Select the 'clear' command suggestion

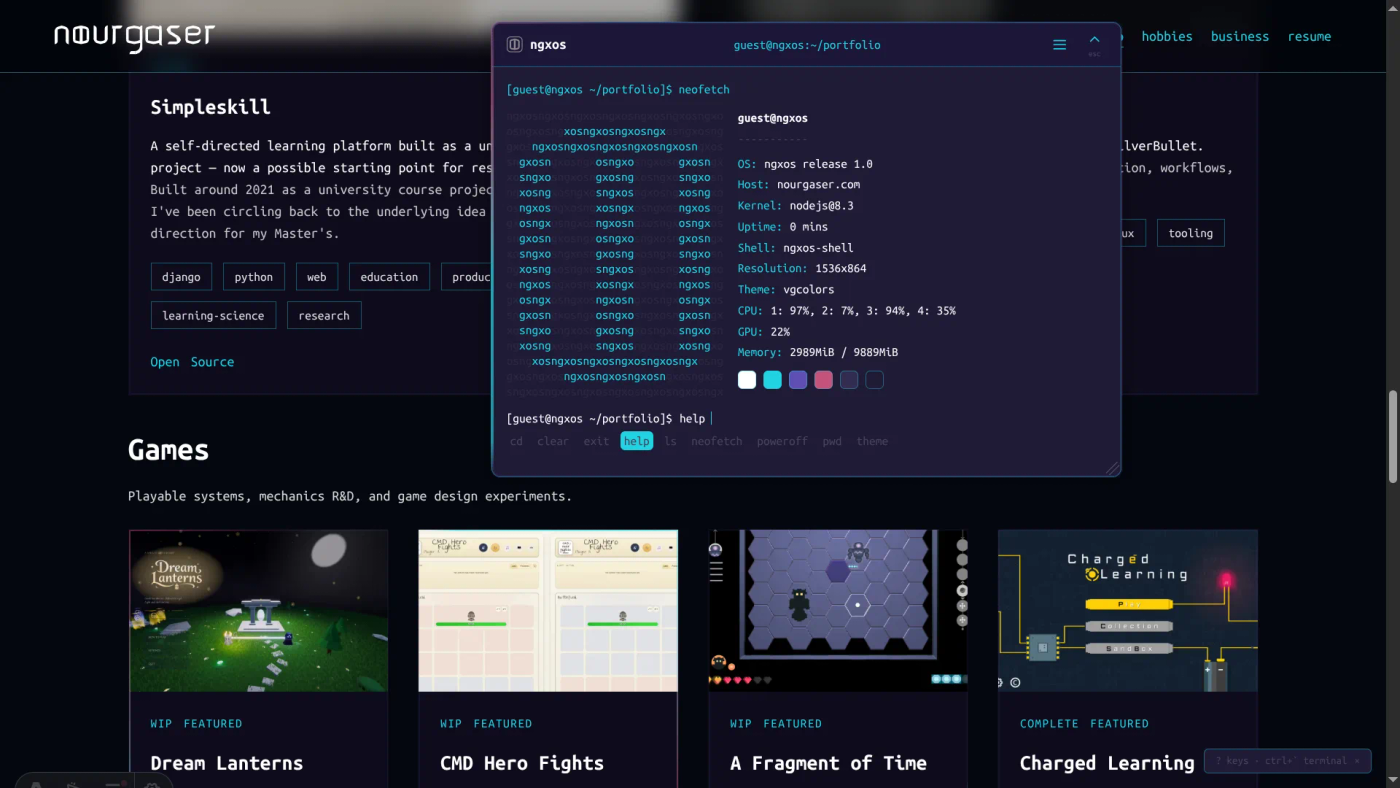(x=553, y=441)
